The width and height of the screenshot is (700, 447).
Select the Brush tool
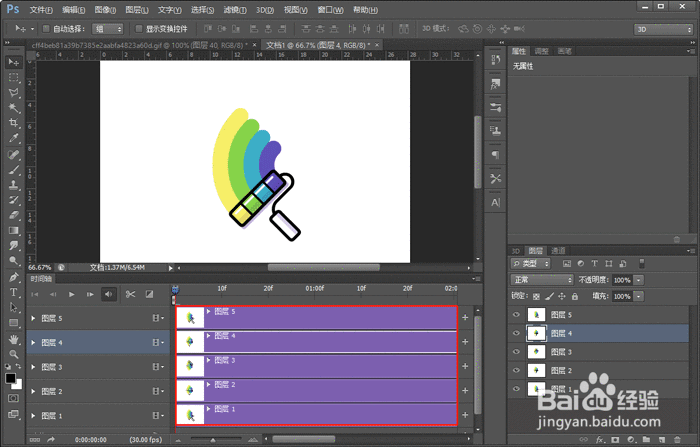click(x=13, y=170)
